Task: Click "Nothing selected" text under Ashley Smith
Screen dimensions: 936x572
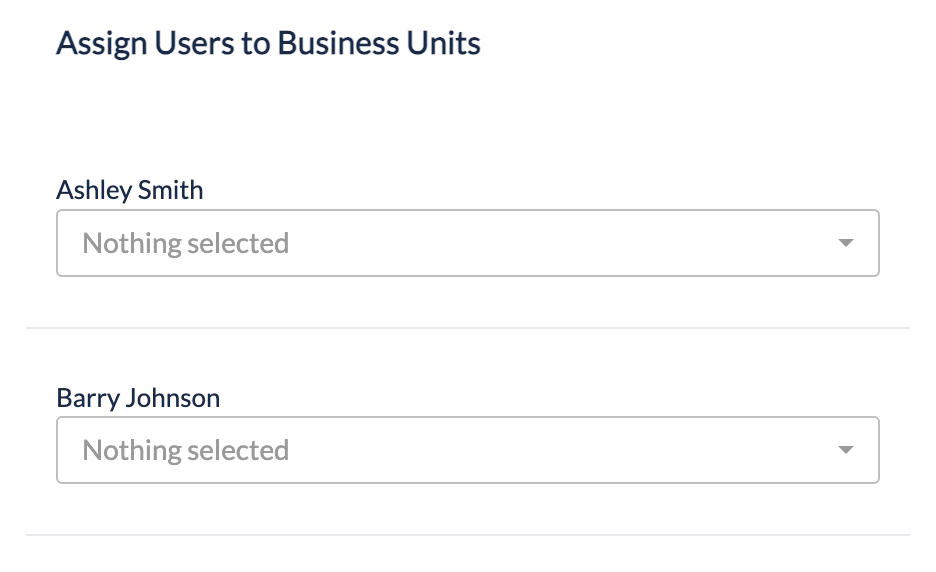Action: pos(185,243)
